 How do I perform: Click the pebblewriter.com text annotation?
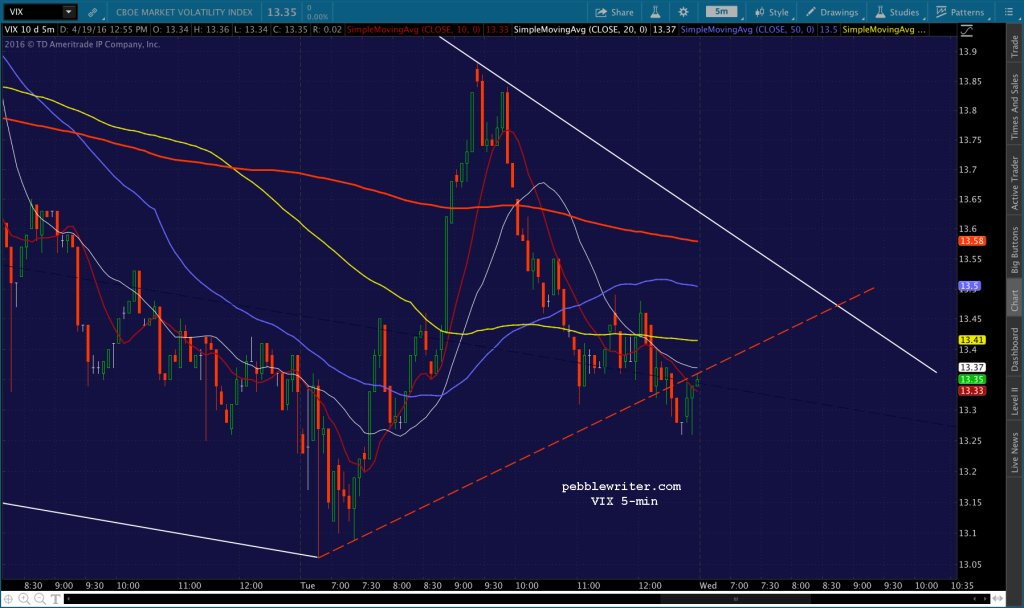click(x=621, y=487)
